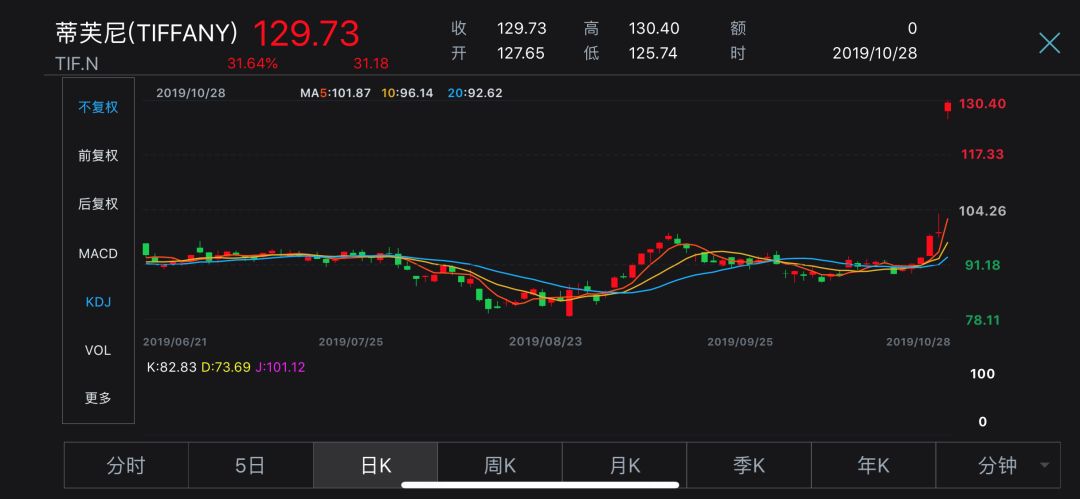Switch to 分时 intraday tab
The image size is (1080, 499).
126,466
